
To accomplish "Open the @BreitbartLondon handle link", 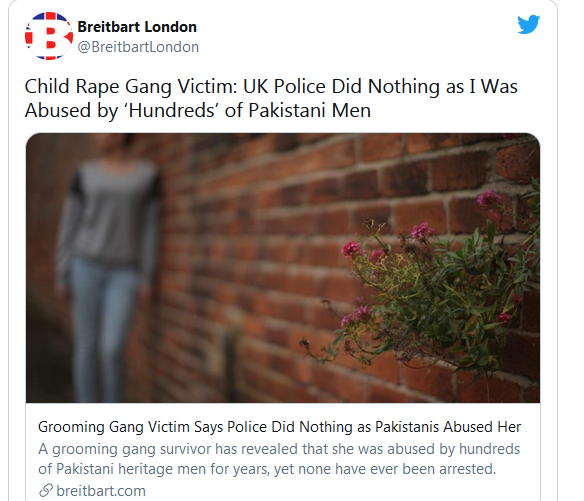I will tap(138, 47).
